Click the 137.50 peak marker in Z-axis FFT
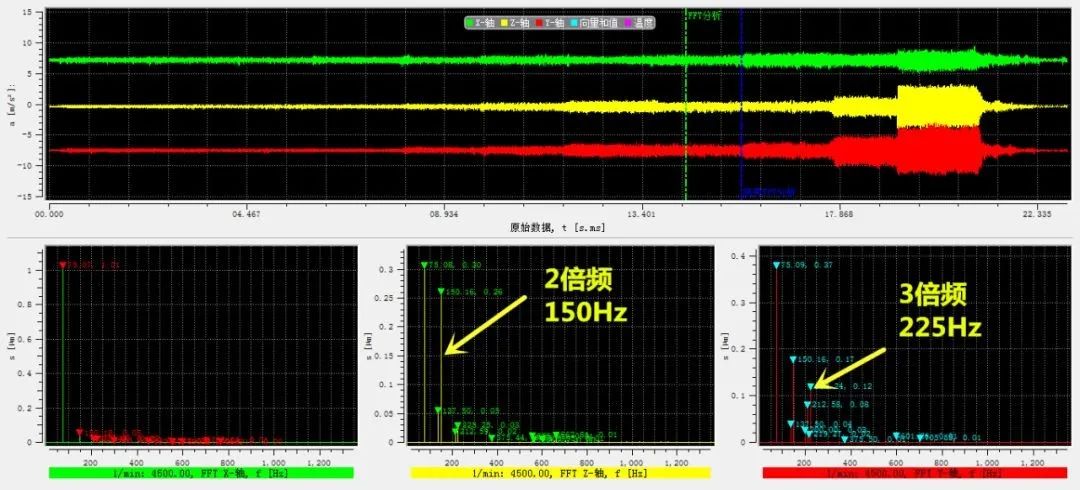 tap(438, 410)
